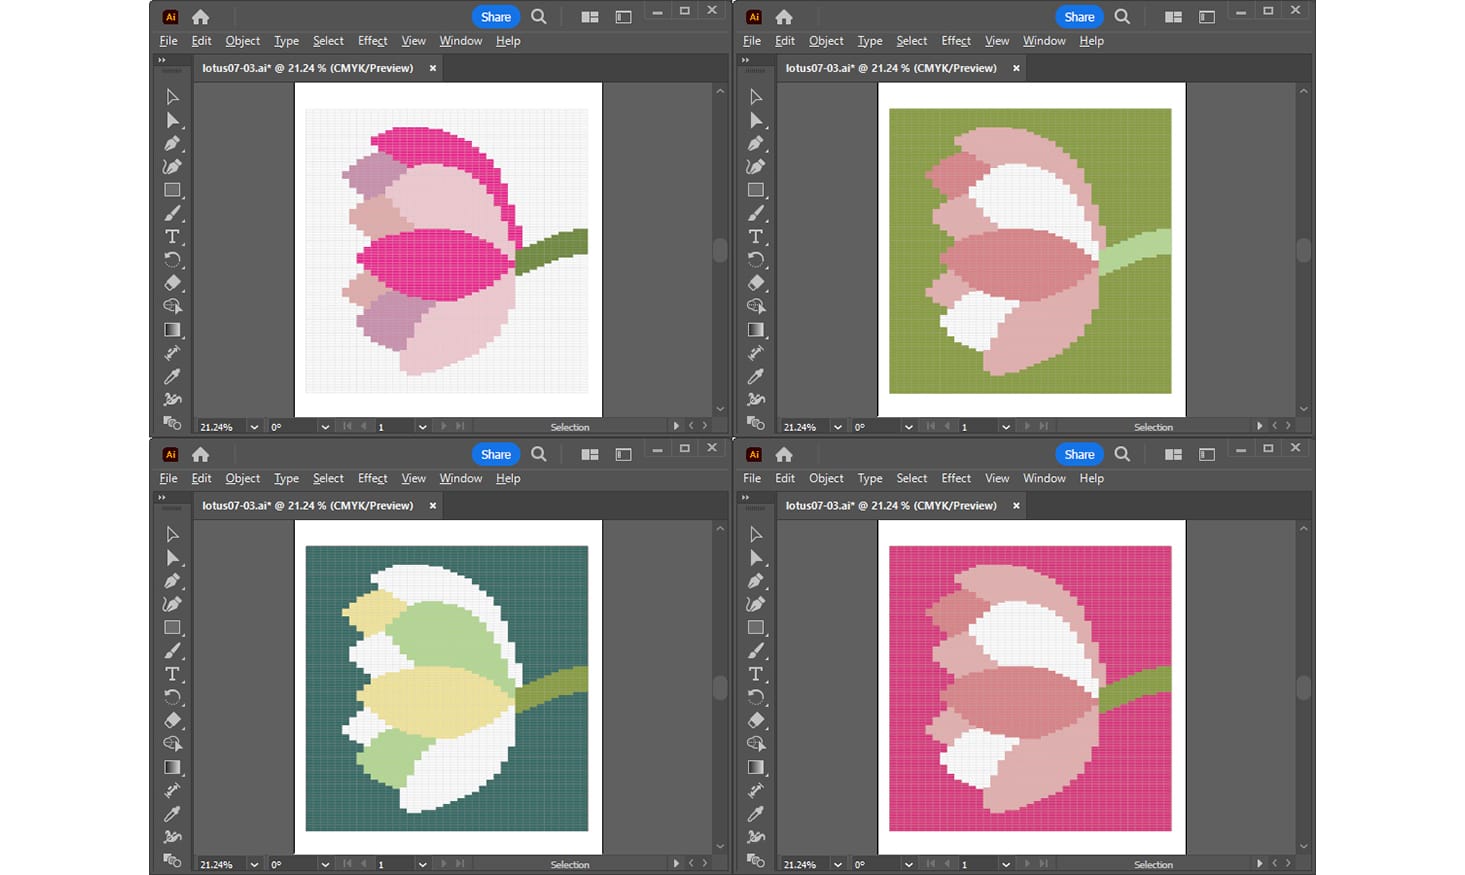The image size is (1465, 875).
Task: Click the Home icon in the teal artwork window
Action: click(x=201, y=455)
